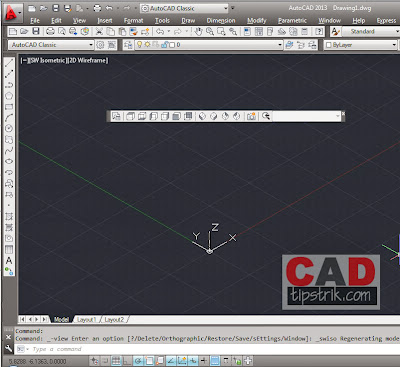Open the File menu
This screenshot has width=400, height=367.
coord(35,21)
